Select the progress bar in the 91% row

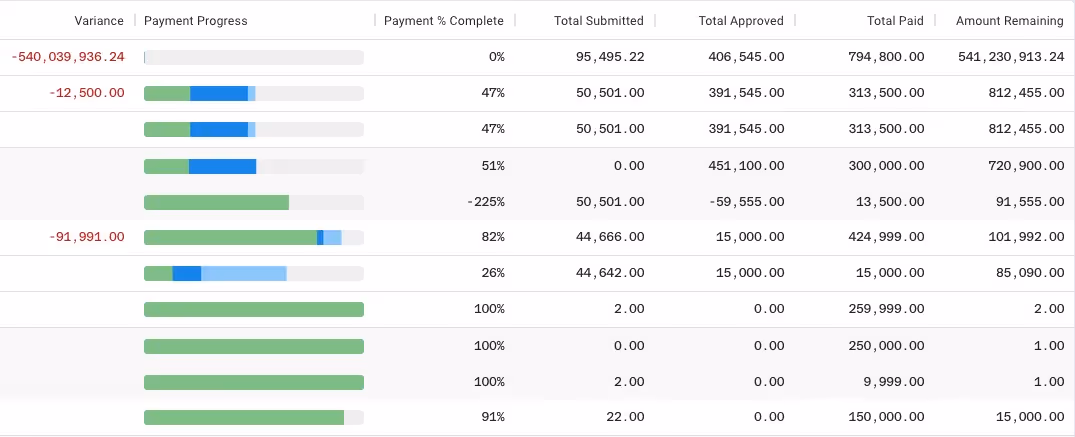pos(254,417)
